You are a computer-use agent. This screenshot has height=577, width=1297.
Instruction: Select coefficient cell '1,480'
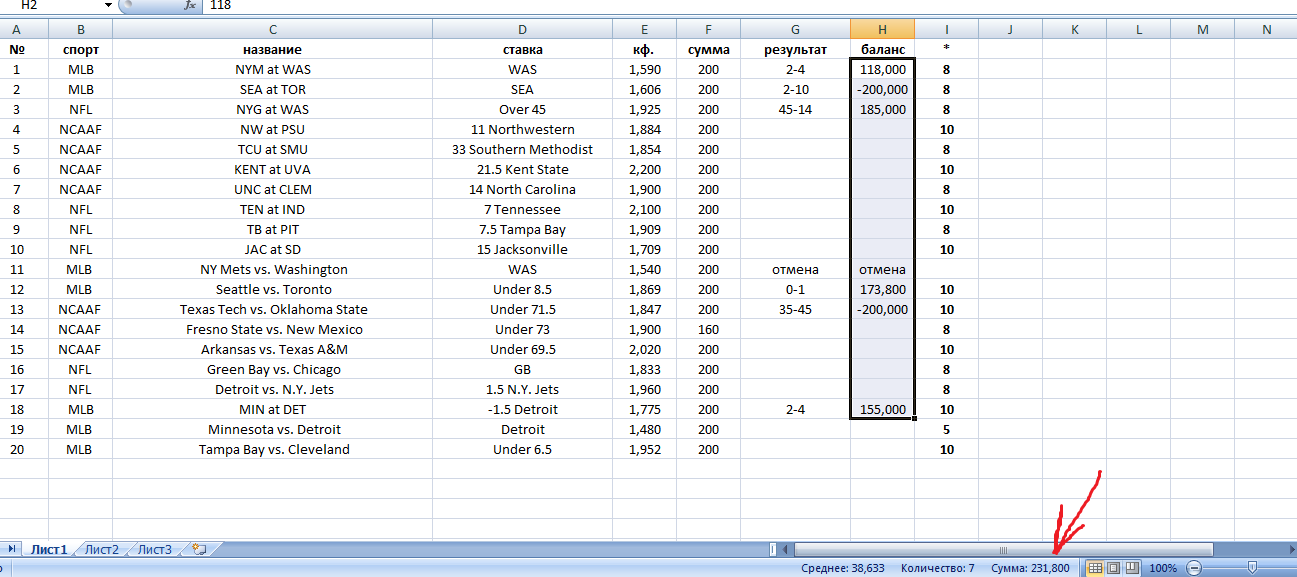(x=645, y=429)
